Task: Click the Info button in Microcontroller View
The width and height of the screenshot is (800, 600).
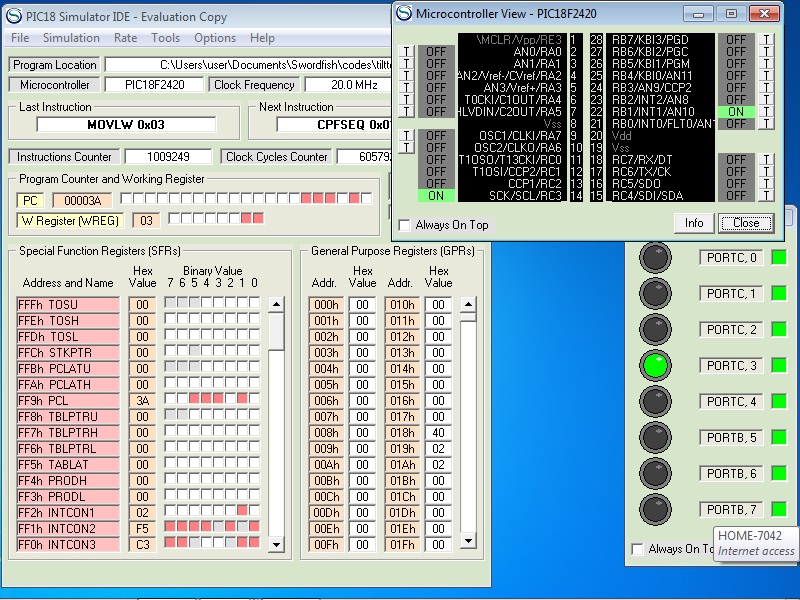Action: 693,223
